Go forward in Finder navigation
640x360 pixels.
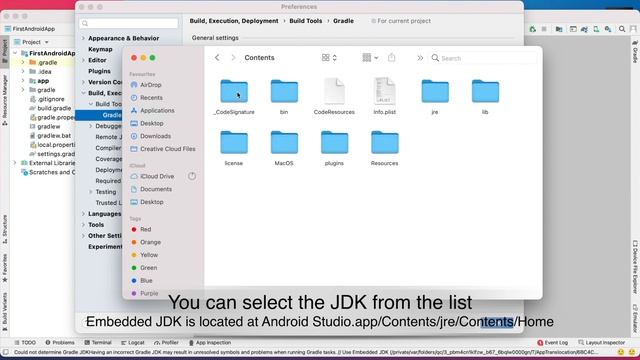tap(233, 58)
